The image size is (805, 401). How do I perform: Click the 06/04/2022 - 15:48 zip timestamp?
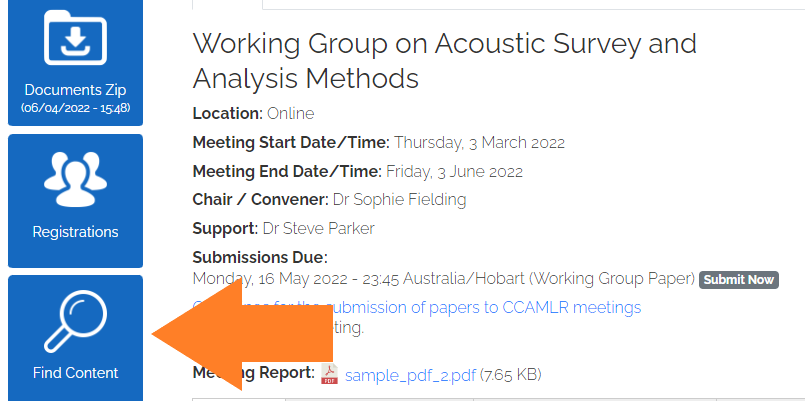point(75,108)
